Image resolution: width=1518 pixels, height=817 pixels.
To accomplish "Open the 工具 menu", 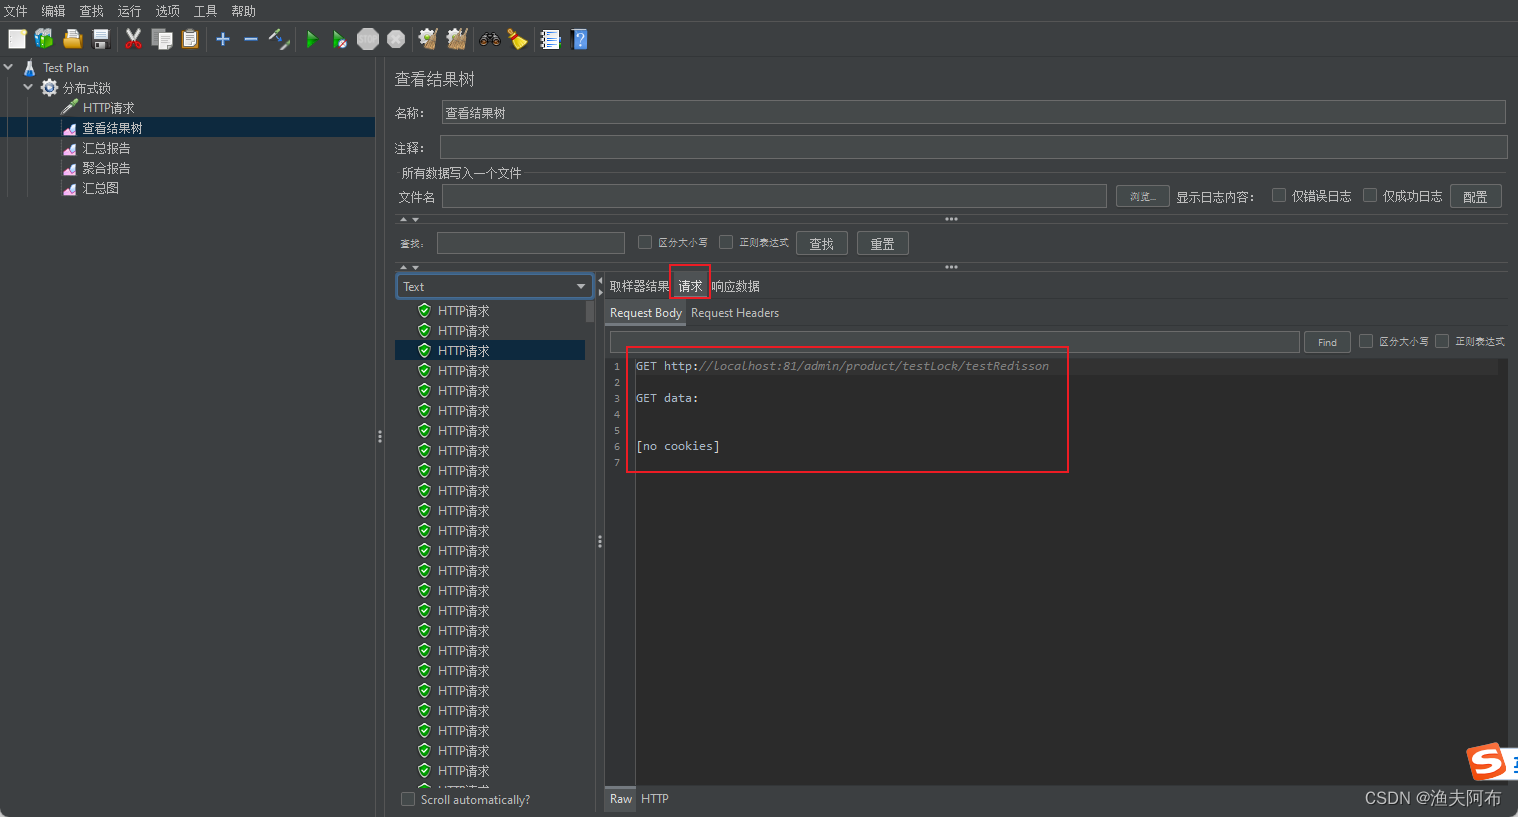I will [205, 11].
